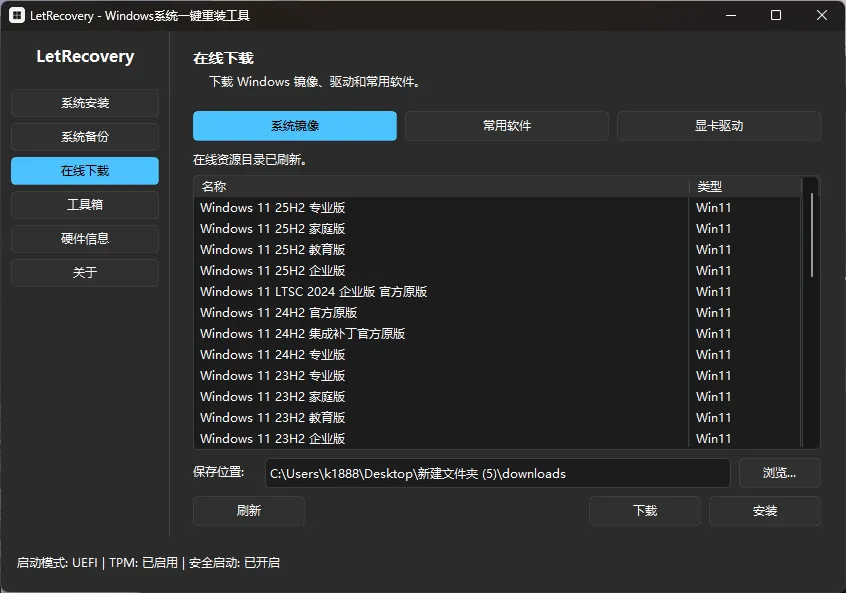Screen dimensions: 846x593
Task: Select Windows 11 LTSC 2024 企业版 官方原版
Action: (497, 292)
